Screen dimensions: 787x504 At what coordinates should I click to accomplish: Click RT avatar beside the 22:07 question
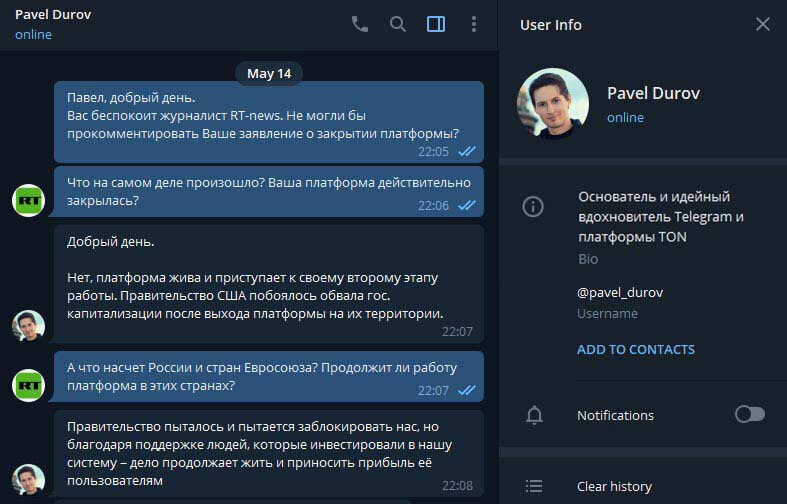29,385
